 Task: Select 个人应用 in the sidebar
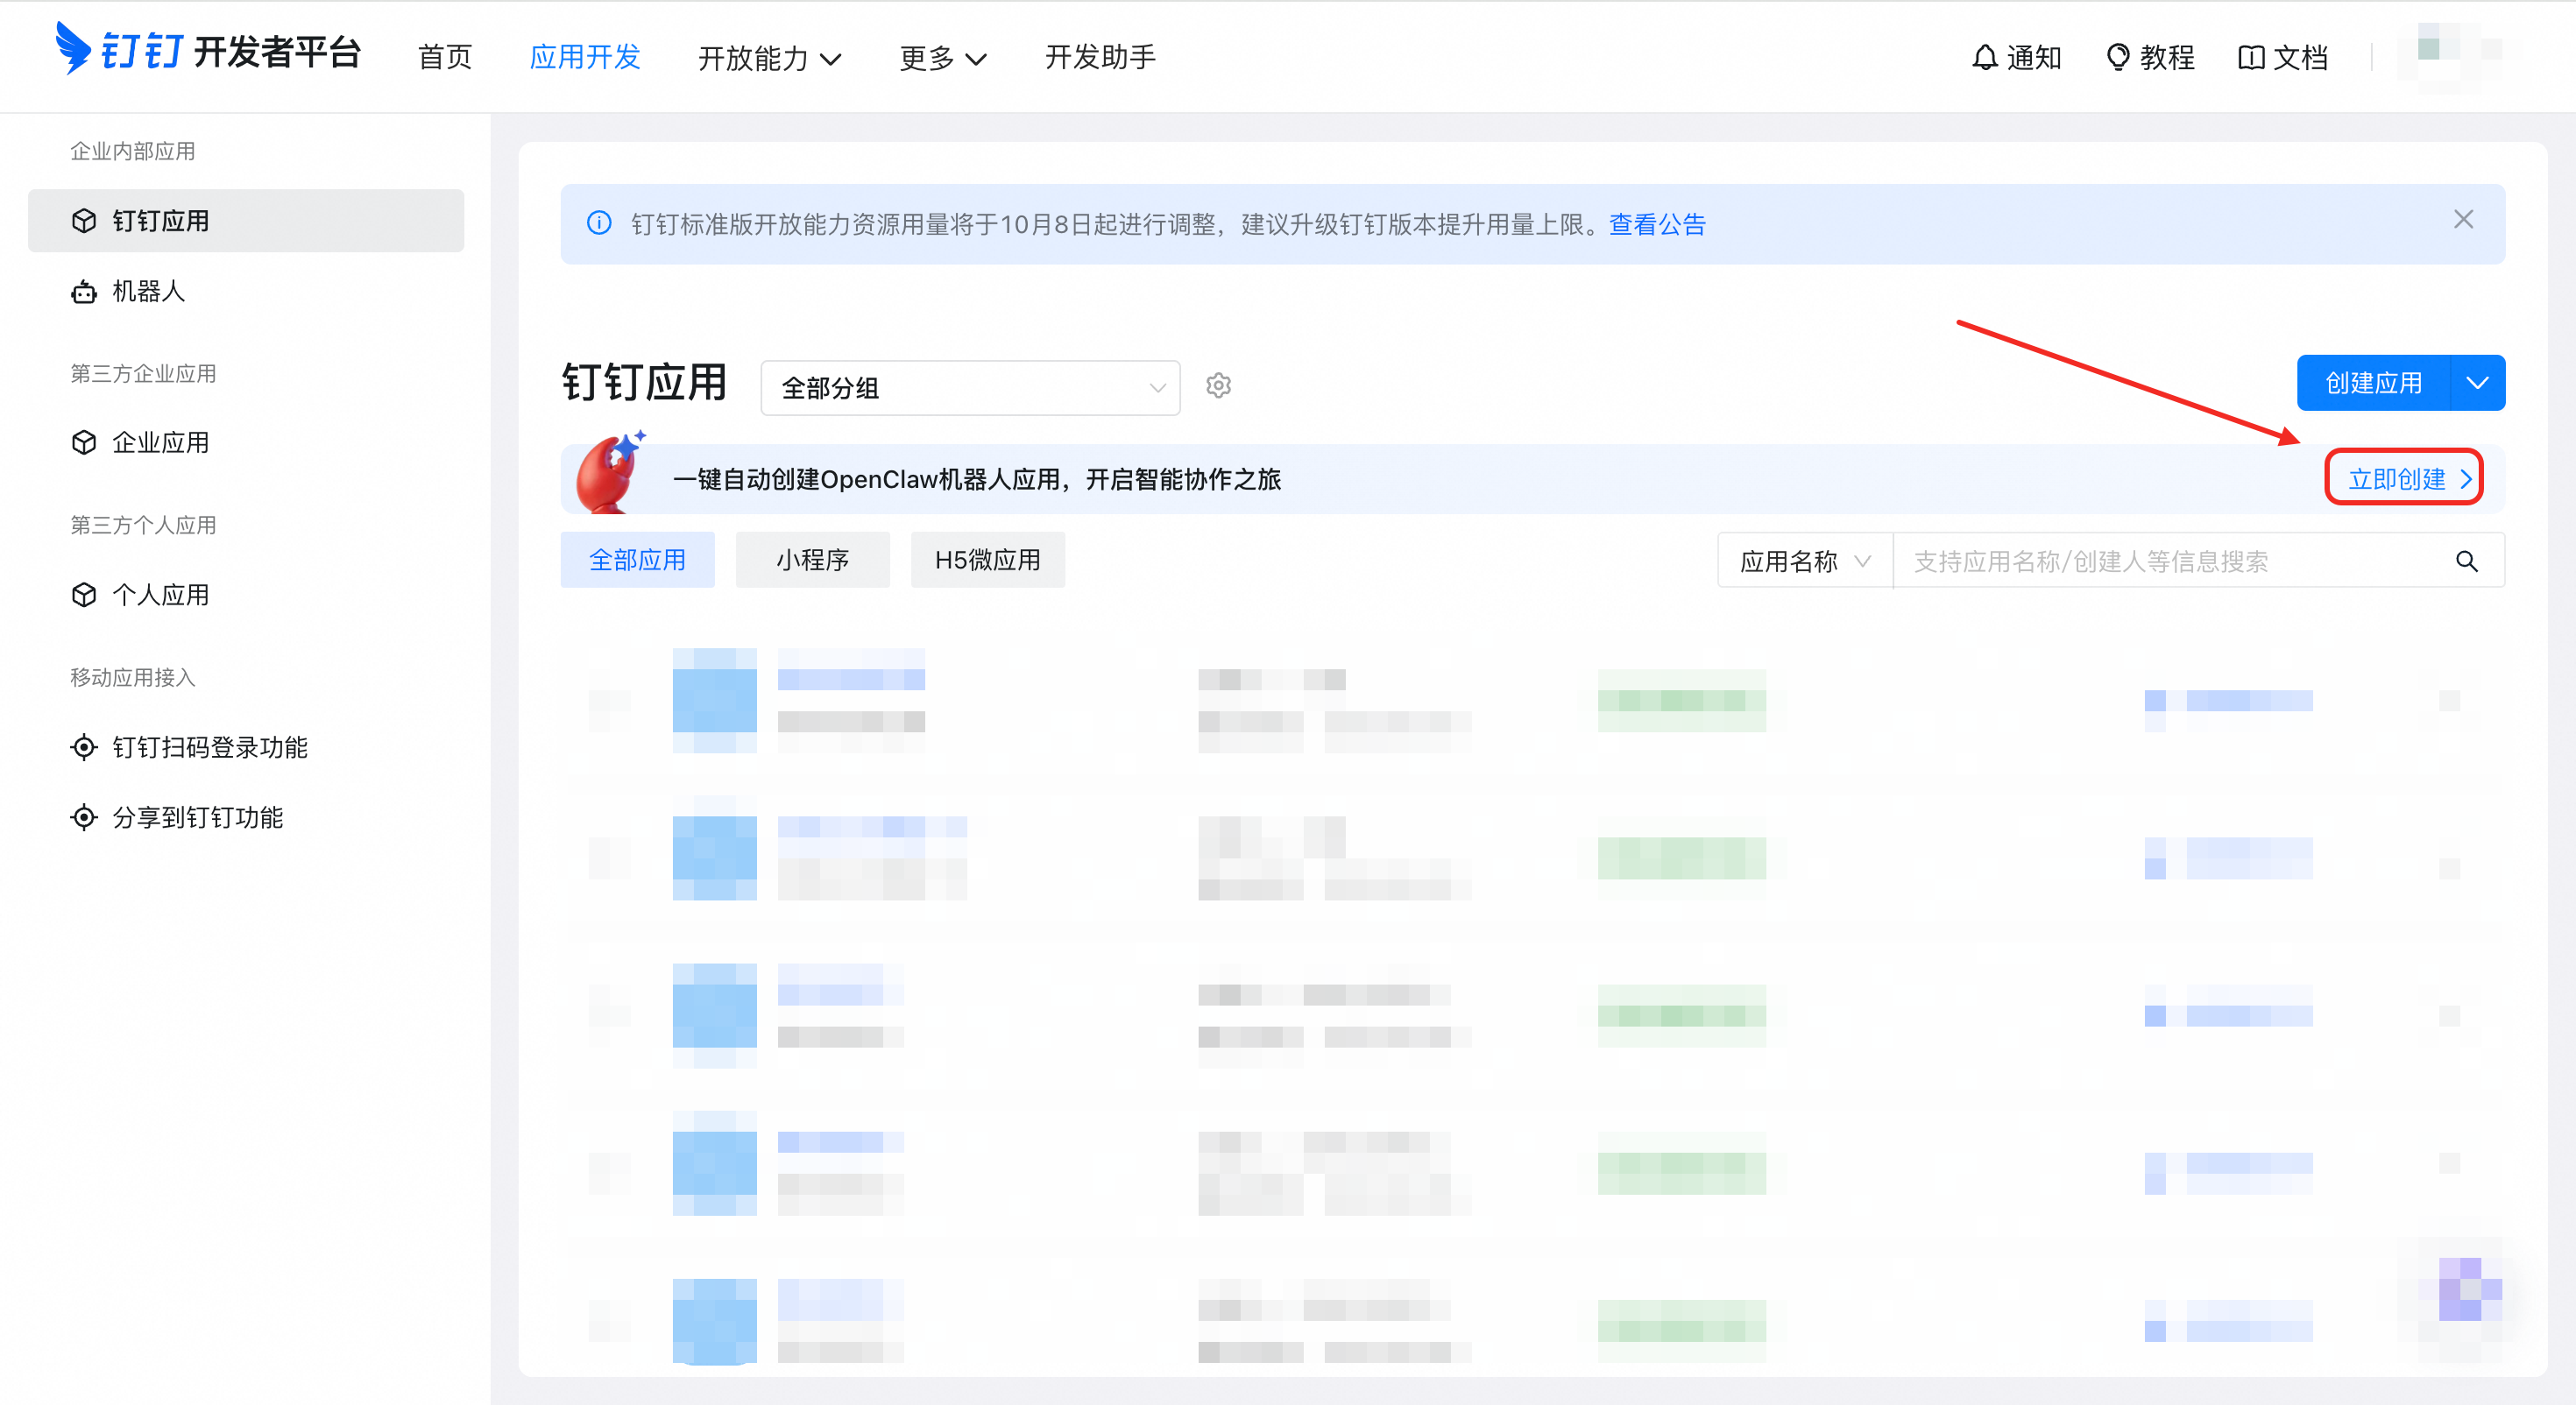[246, 594]
